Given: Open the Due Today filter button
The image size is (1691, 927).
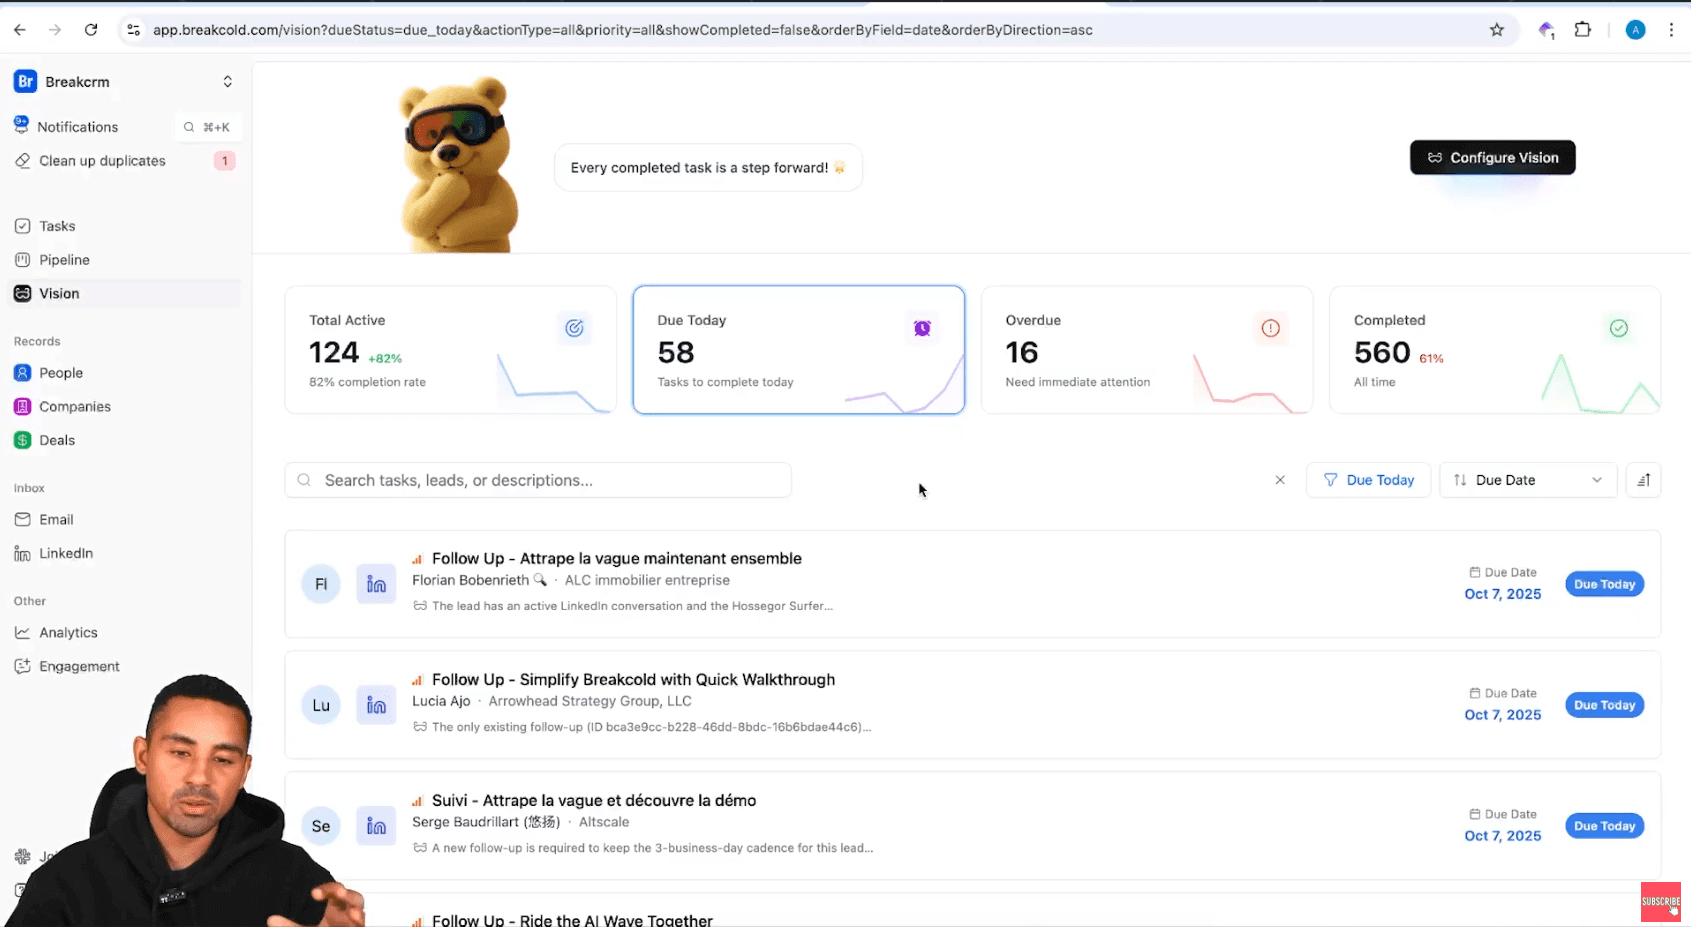Looking at the screenshot, I should tap(1369, 480).
